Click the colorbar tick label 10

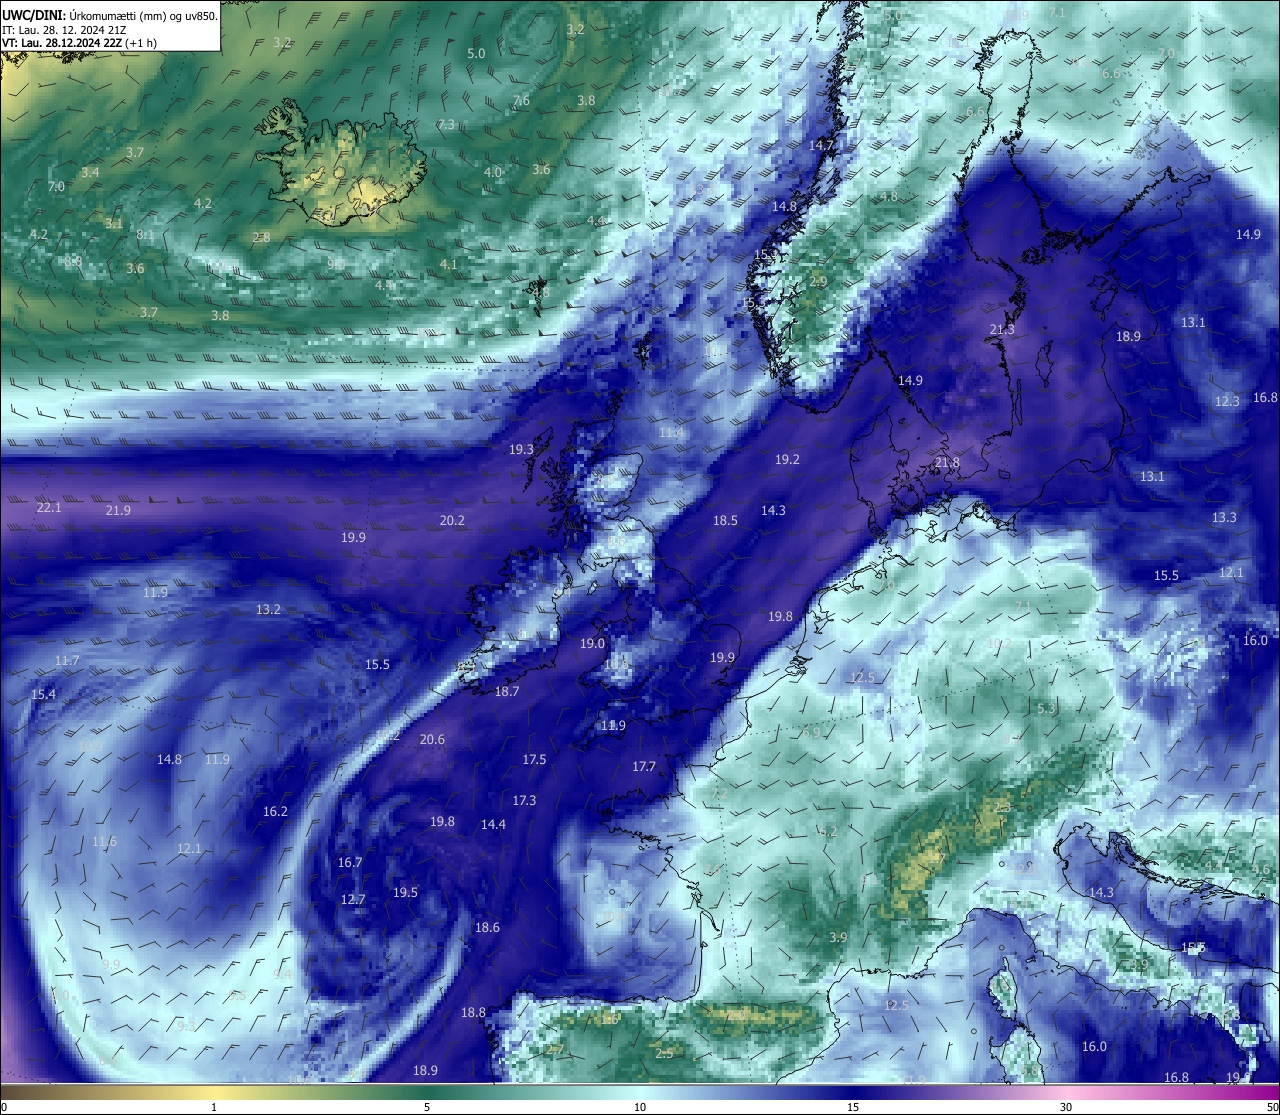(639, 1107)
